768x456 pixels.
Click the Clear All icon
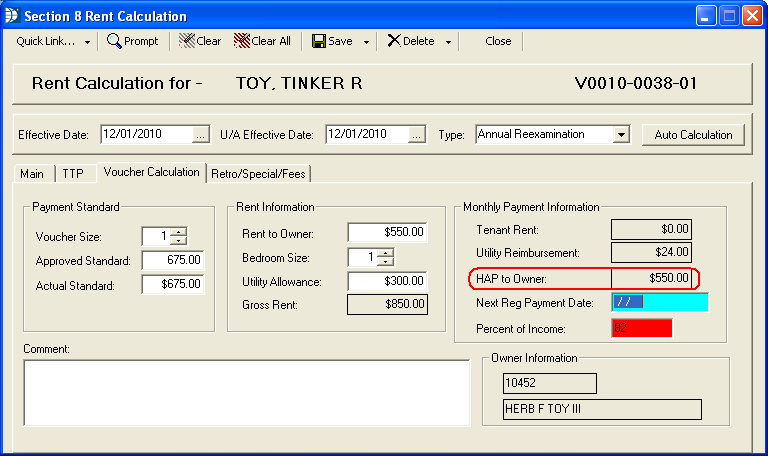[x=241, y=41]
